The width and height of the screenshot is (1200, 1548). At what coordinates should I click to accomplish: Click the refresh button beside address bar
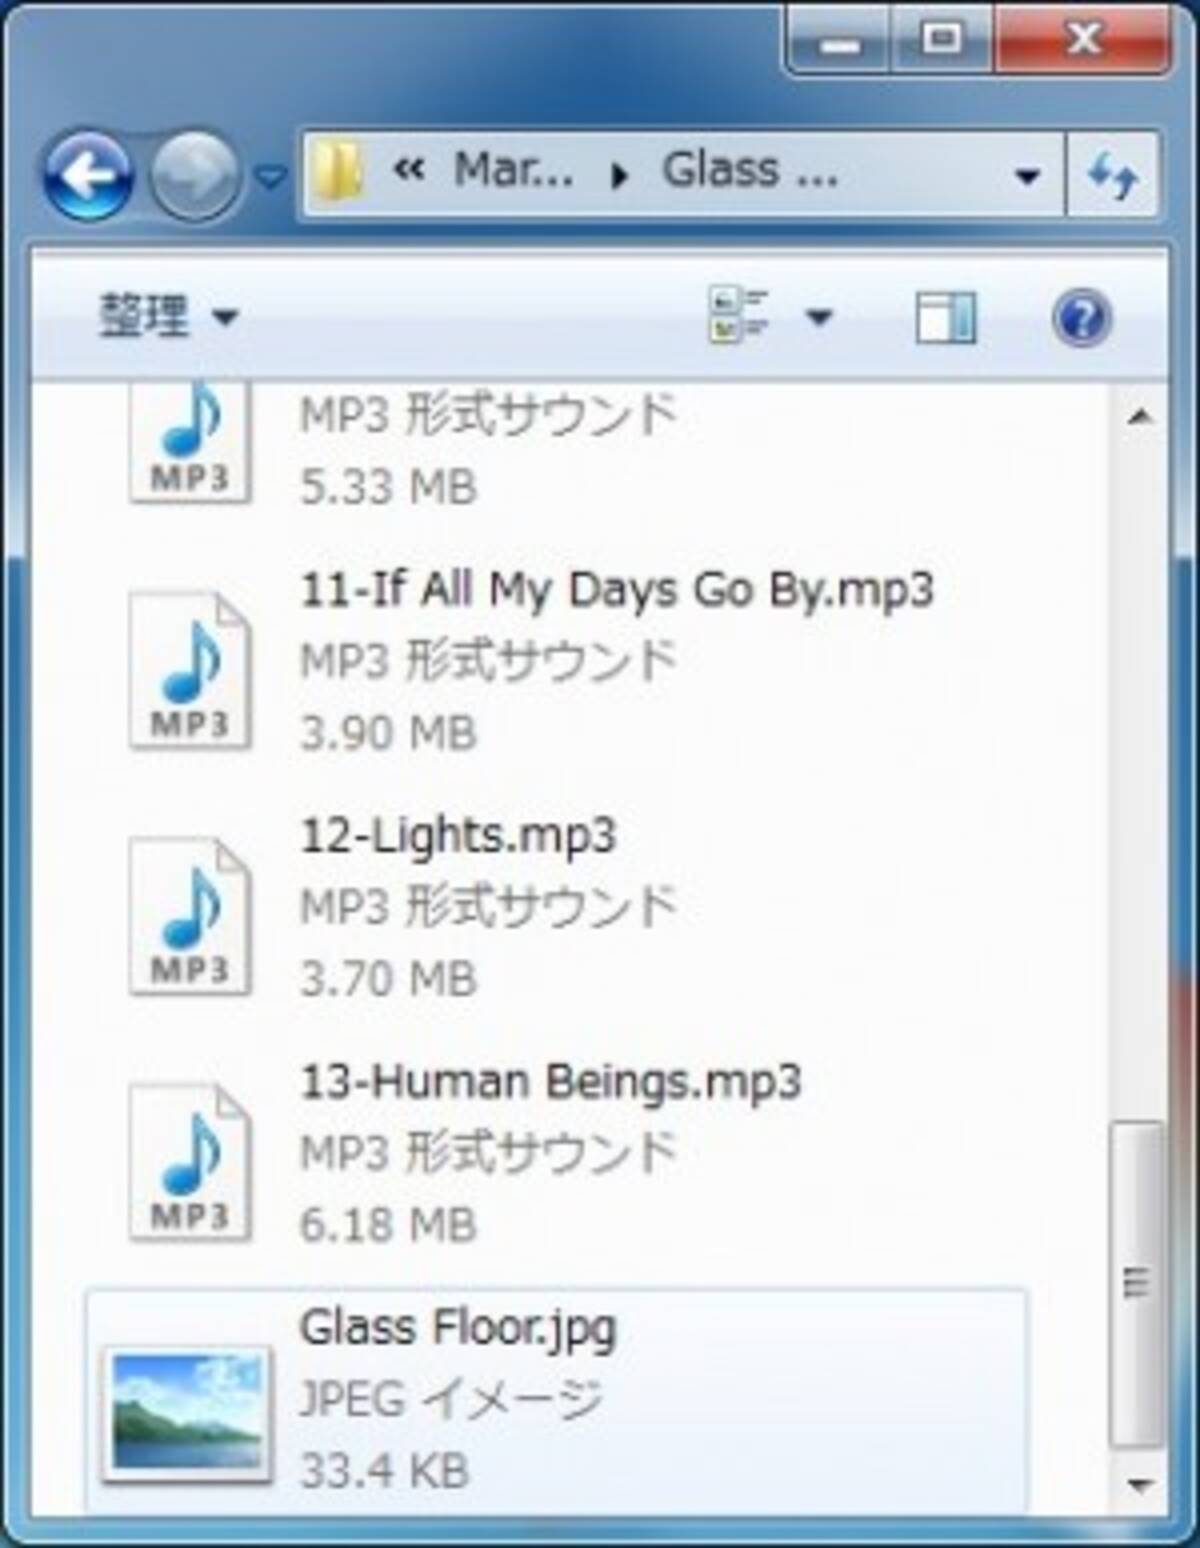[x=1113, y=176]
